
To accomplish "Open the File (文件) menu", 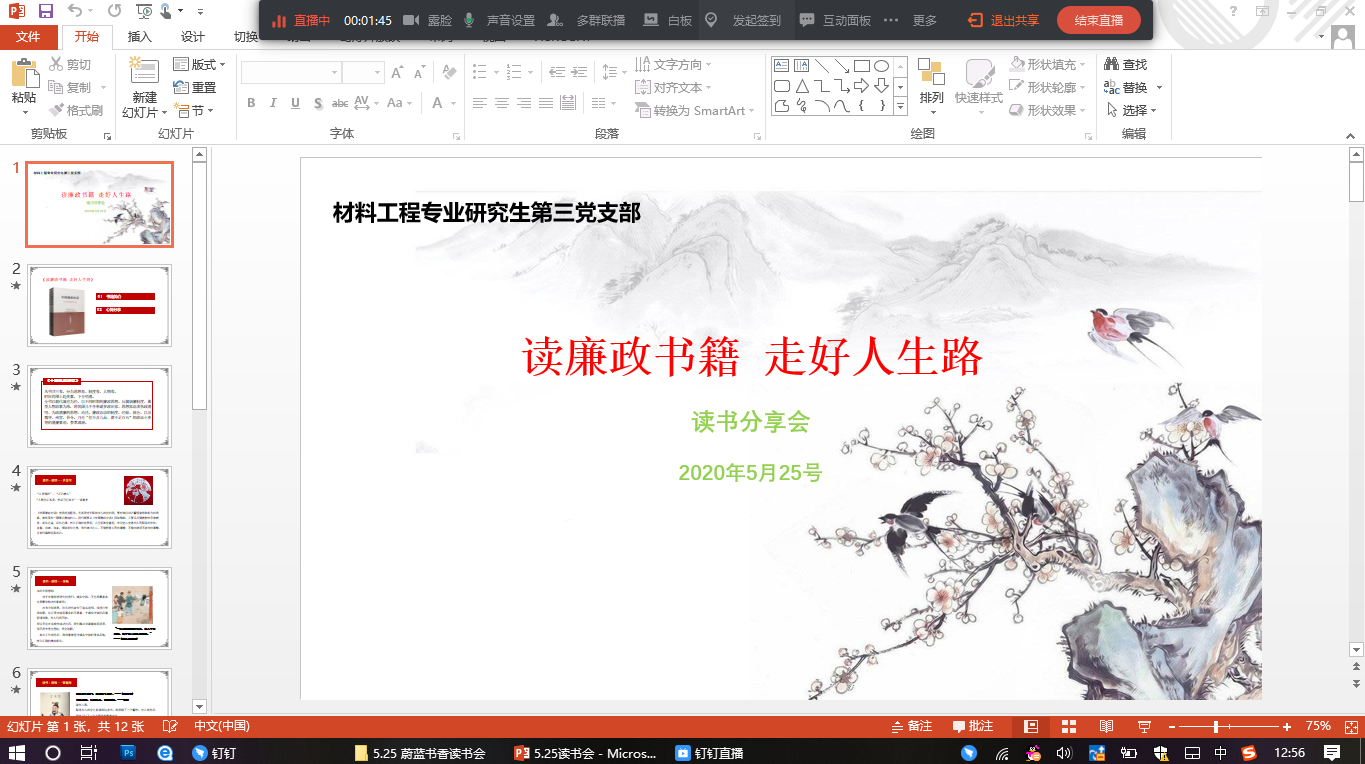I will (29, 37).
